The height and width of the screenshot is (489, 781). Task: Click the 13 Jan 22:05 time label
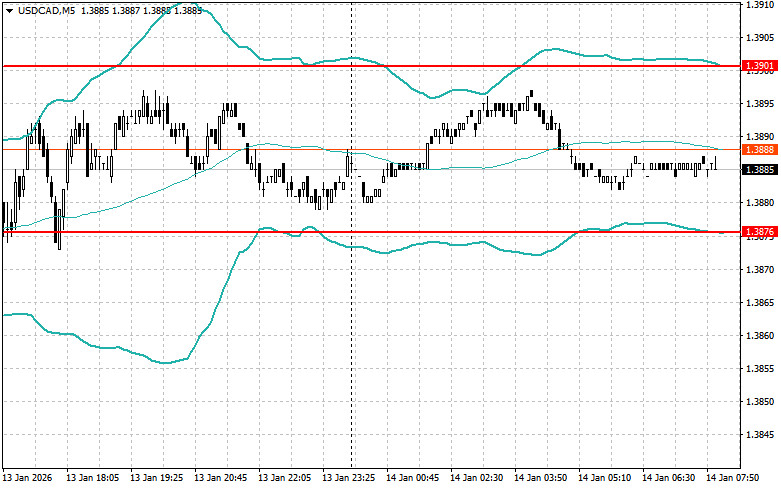284,478
